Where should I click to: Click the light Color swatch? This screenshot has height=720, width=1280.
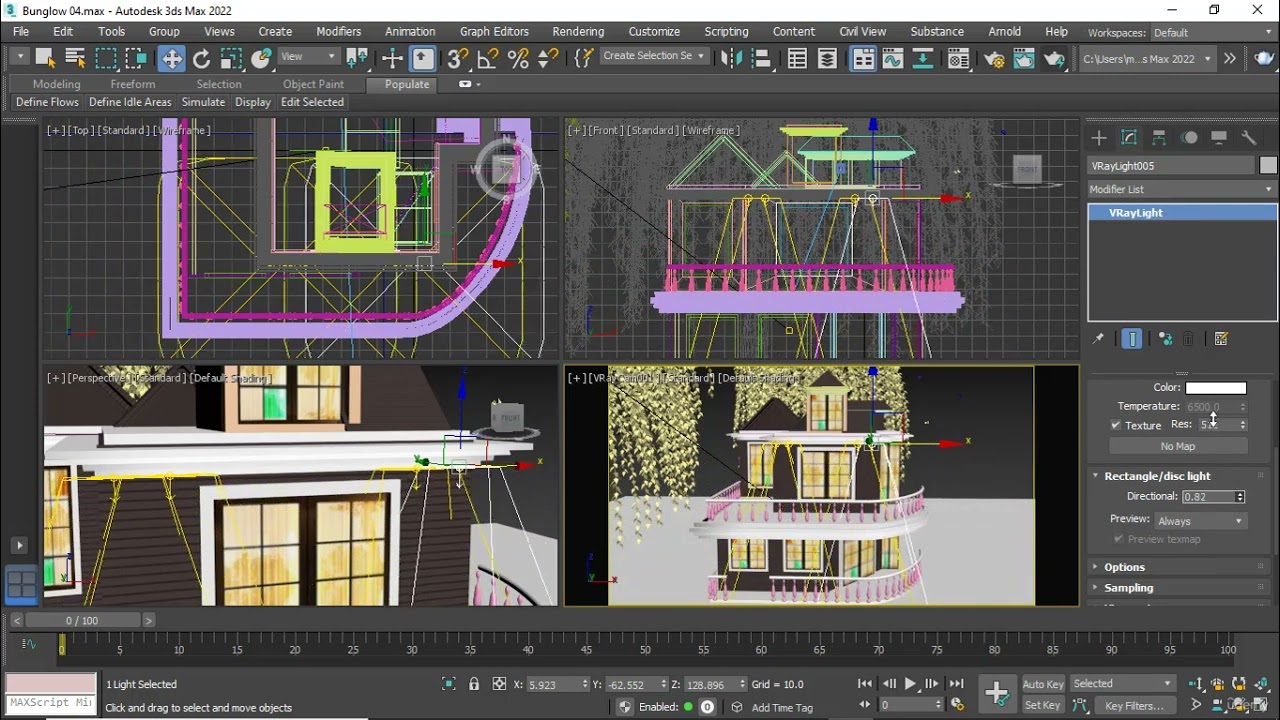(1216, 388)
